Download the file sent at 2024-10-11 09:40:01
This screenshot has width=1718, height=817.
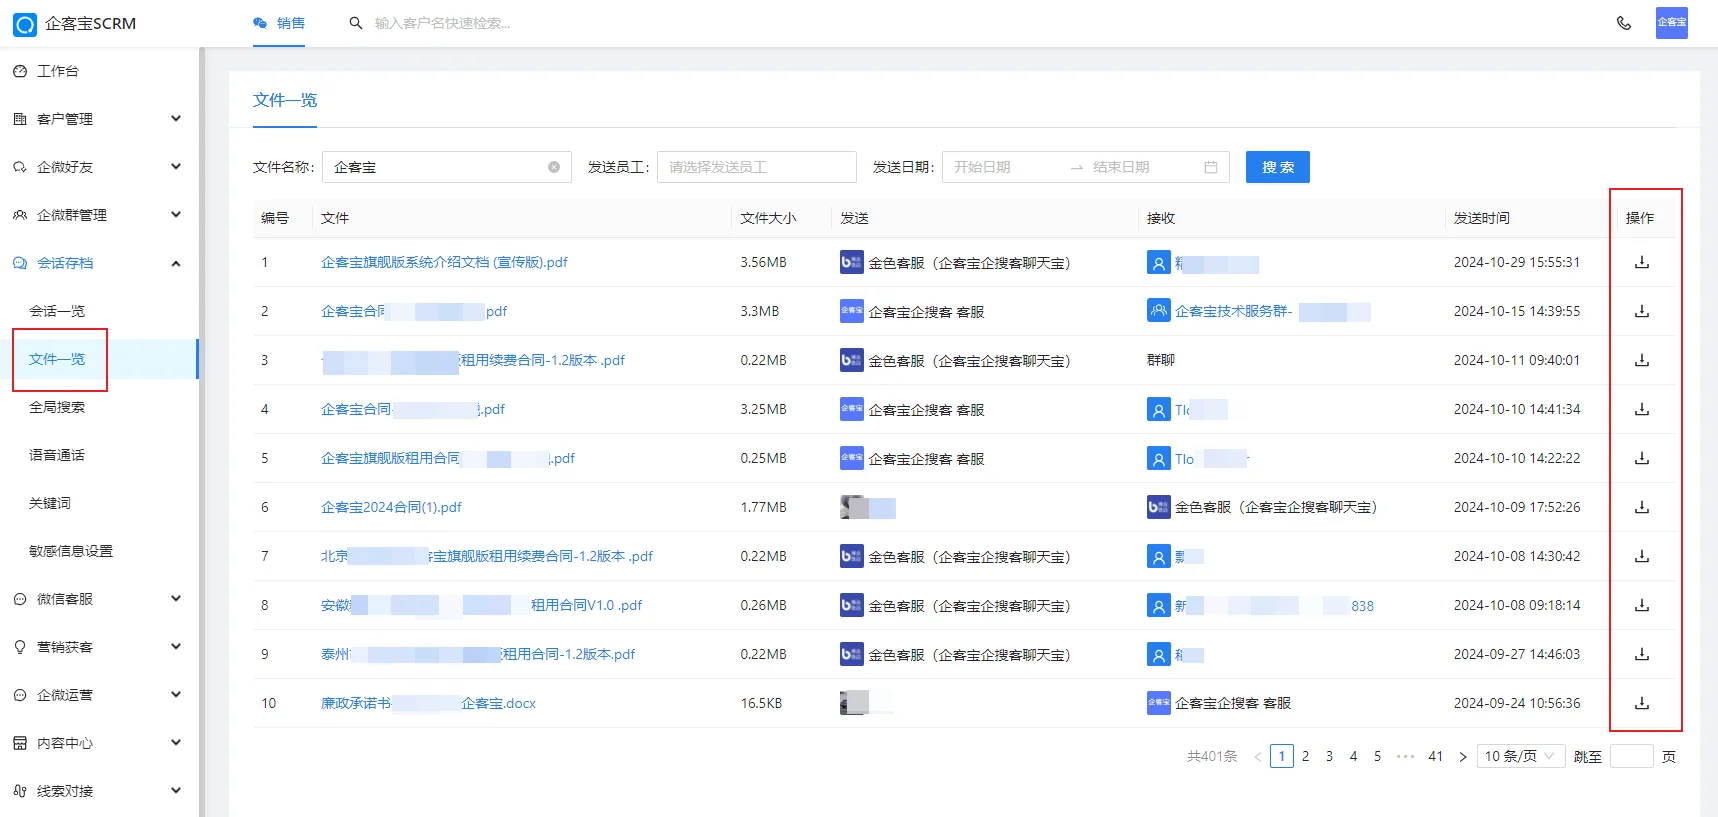click(1641, 360)
